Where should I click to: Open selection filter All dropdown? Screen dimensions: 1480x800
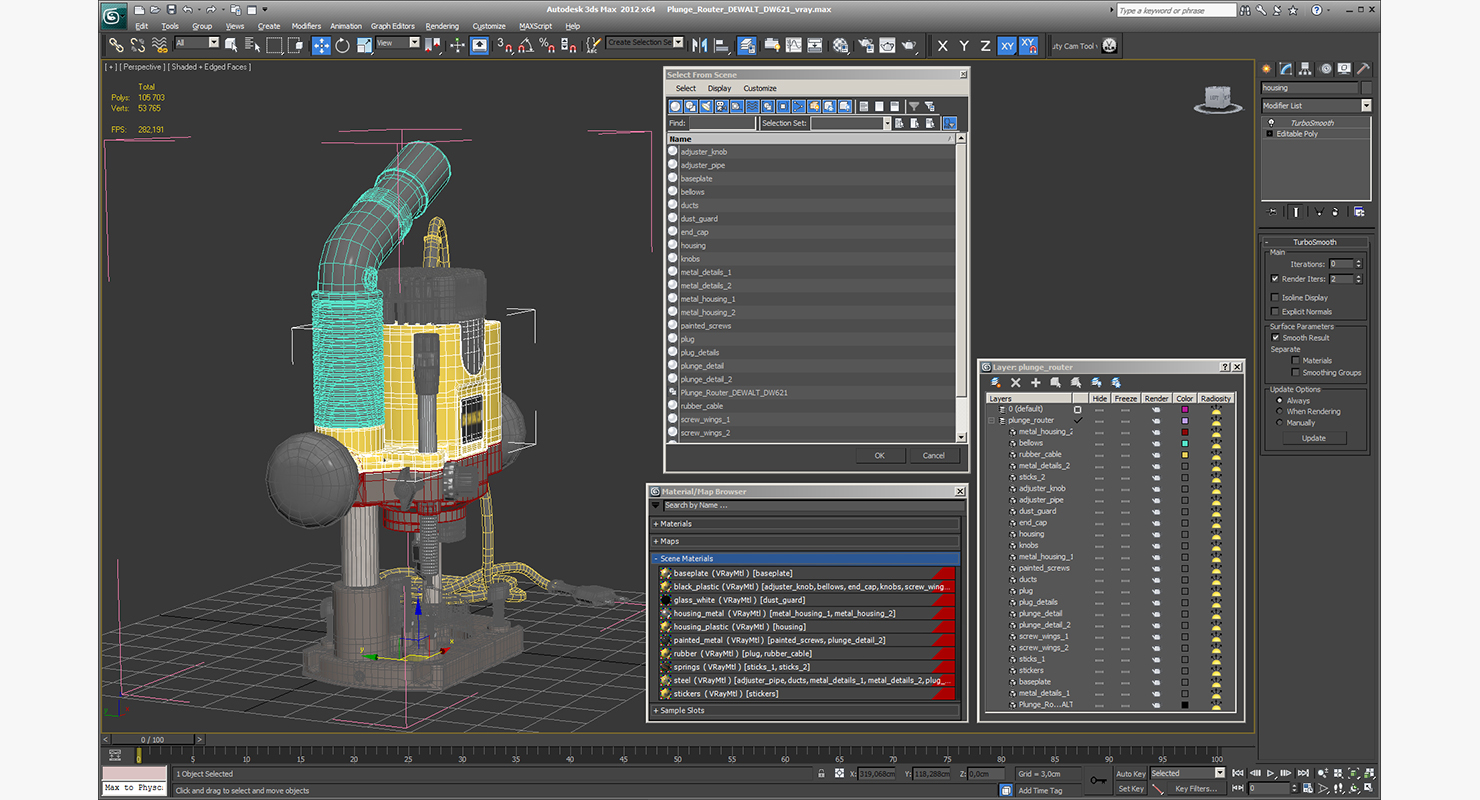197,43
